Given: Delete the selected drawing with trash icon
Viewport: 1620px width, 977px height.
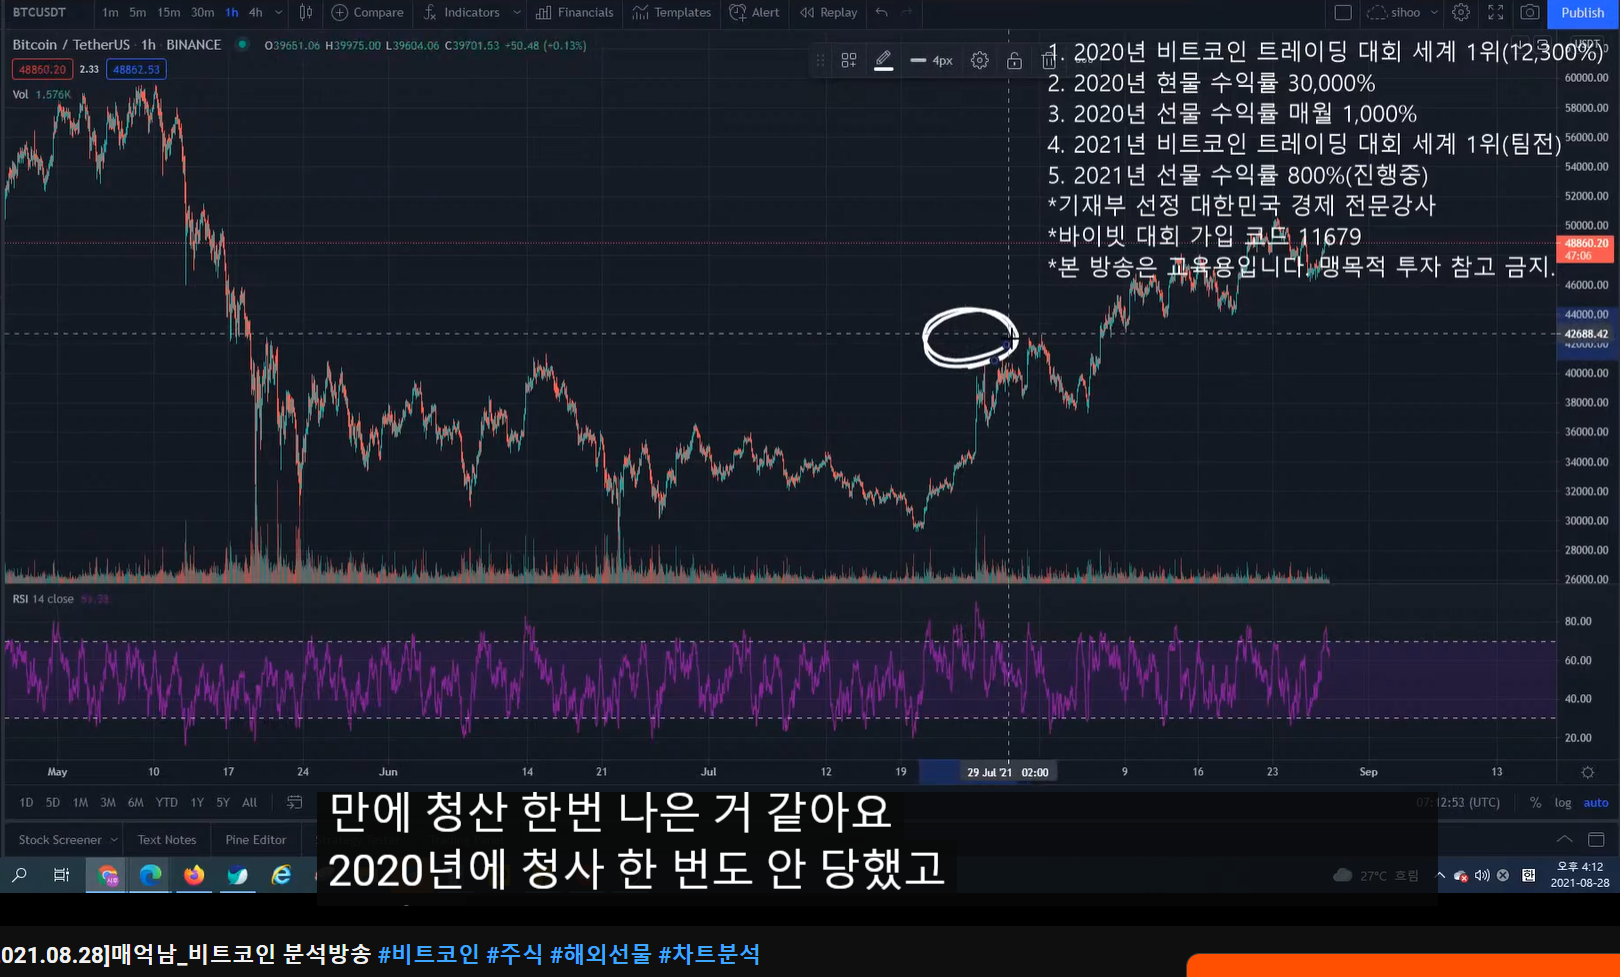Looking at the screenshot, I should coord(1048,61).
